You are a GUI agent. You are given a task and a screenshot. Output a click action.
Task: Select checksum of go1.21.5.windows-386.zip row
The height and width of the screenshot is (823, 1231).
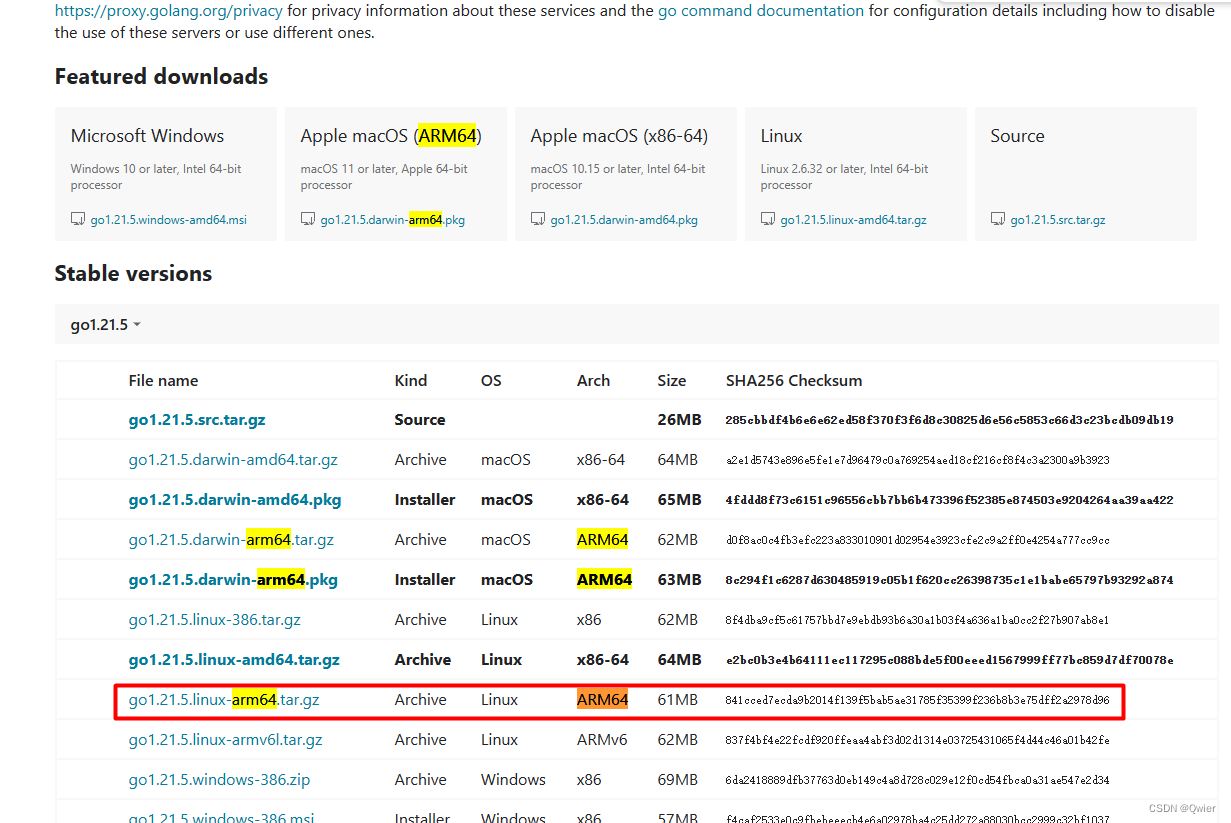[917, 780]
